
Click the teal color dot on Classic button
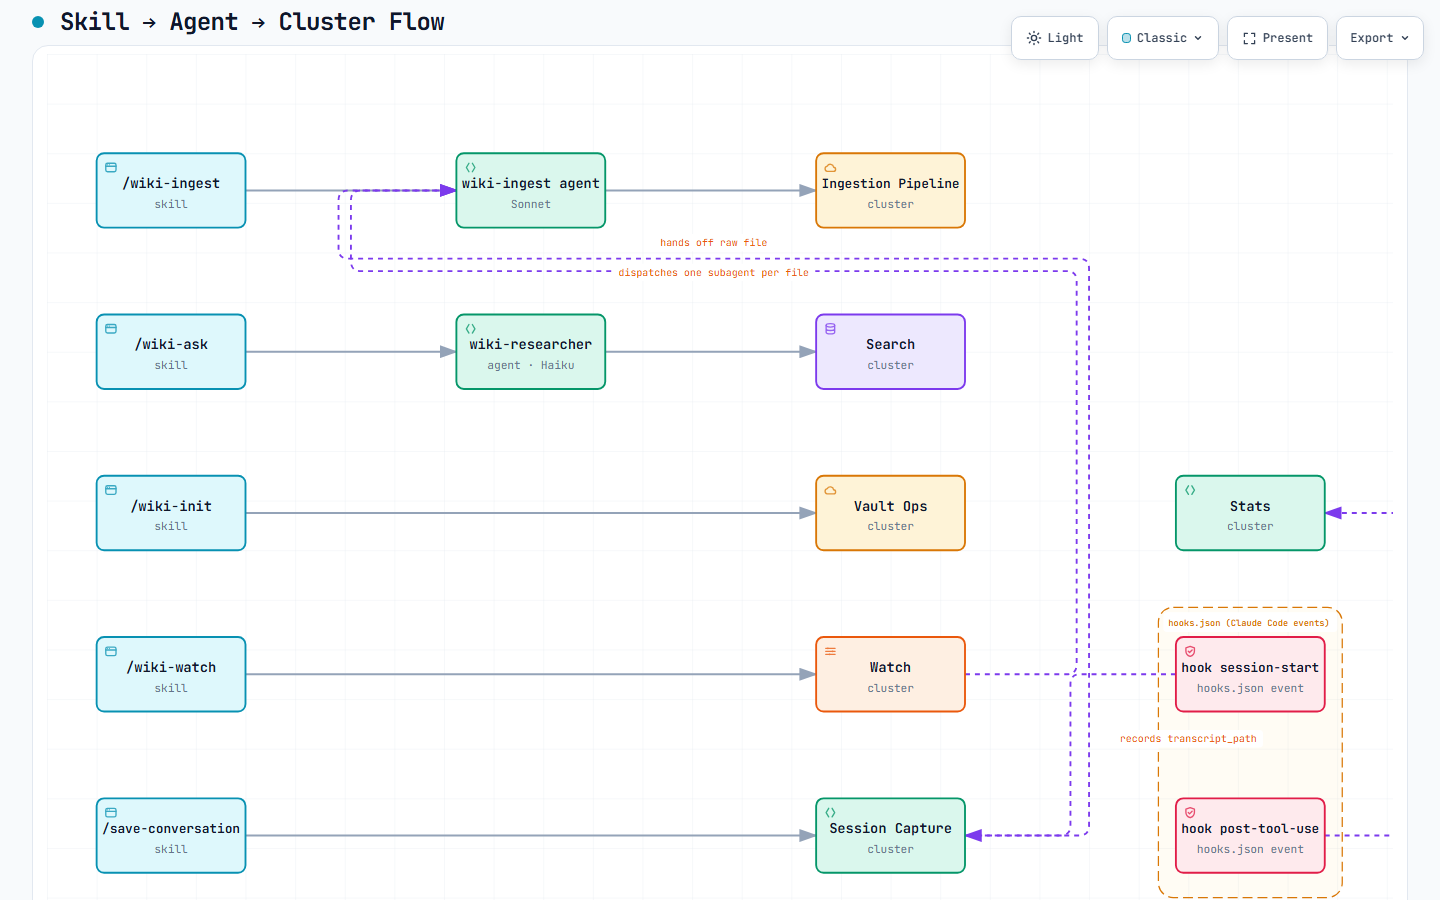point(1126,38)
